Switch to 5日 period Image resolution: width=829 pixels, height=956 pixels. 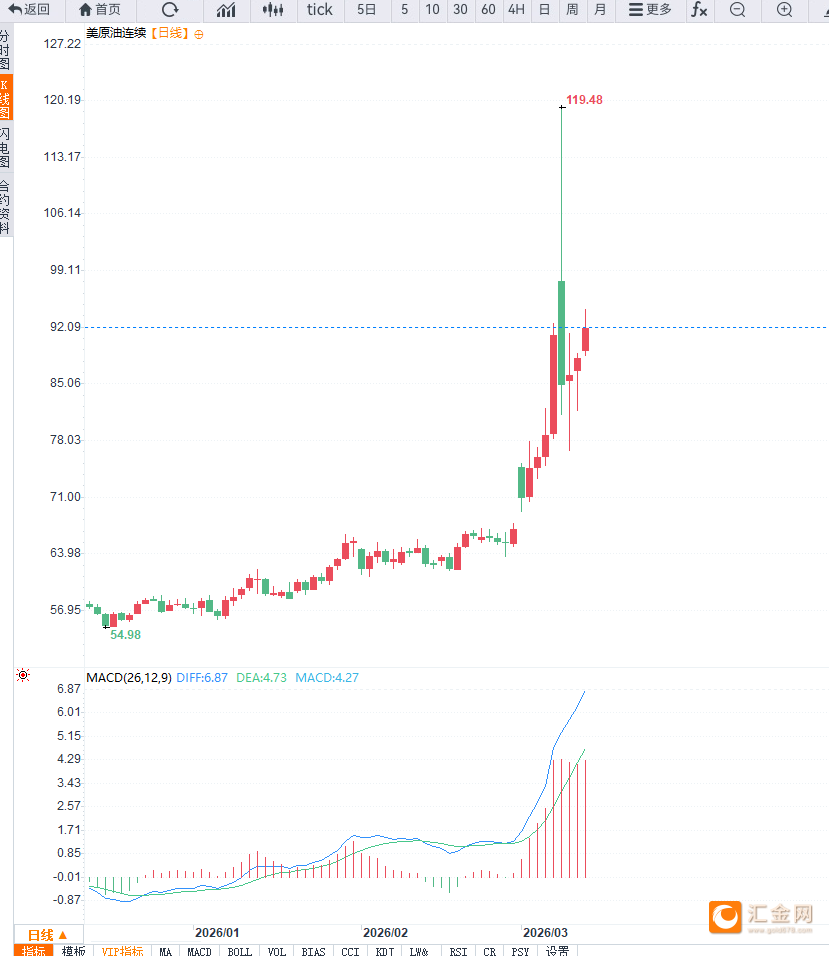[366, 10]
